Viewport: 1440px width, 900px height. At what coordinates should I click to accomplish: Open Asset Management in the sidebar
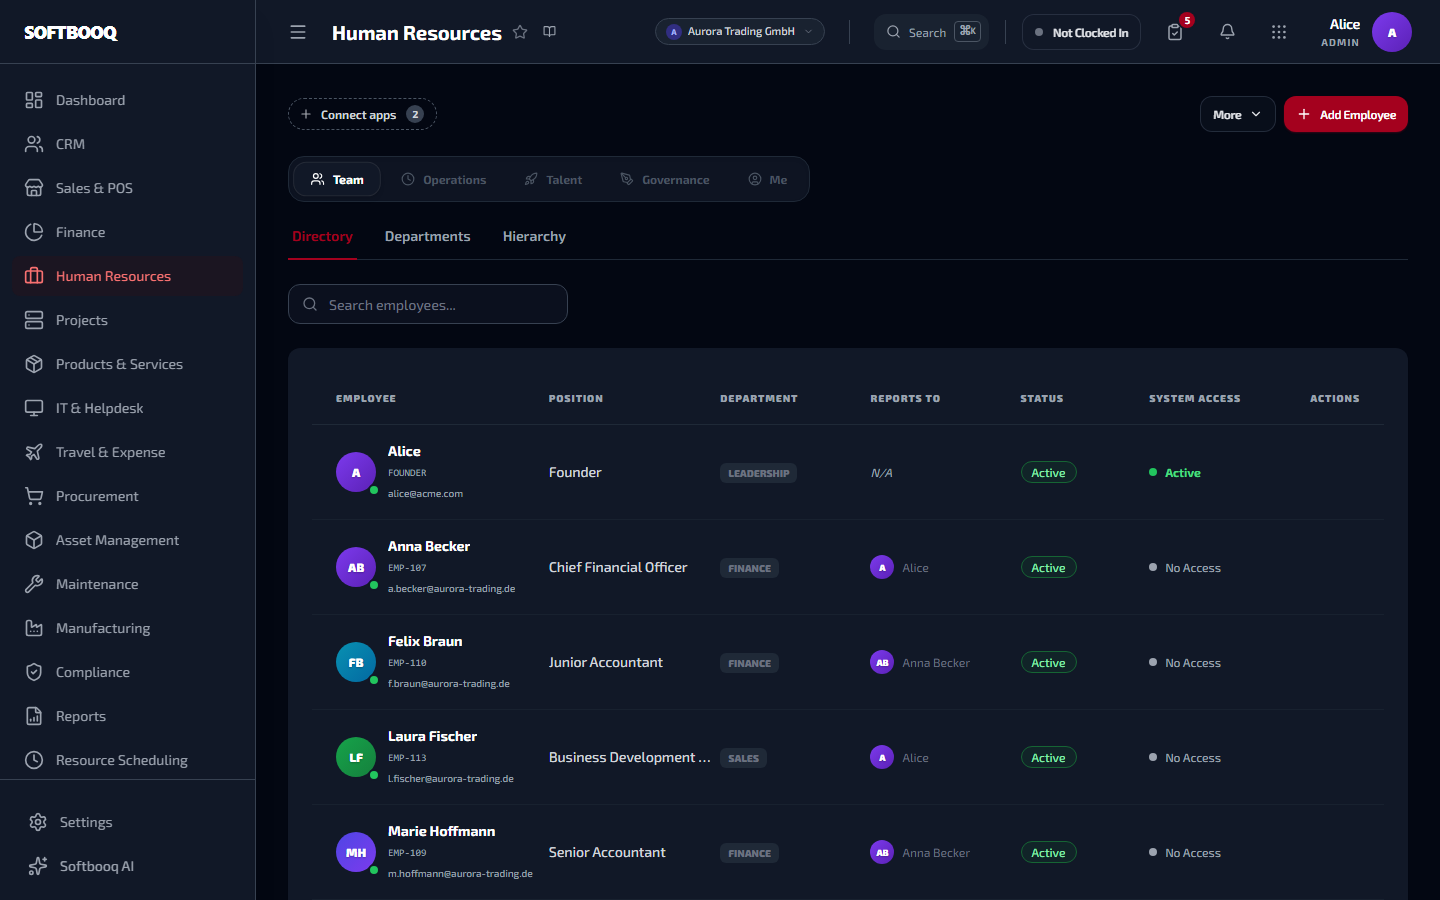(128, 540)
